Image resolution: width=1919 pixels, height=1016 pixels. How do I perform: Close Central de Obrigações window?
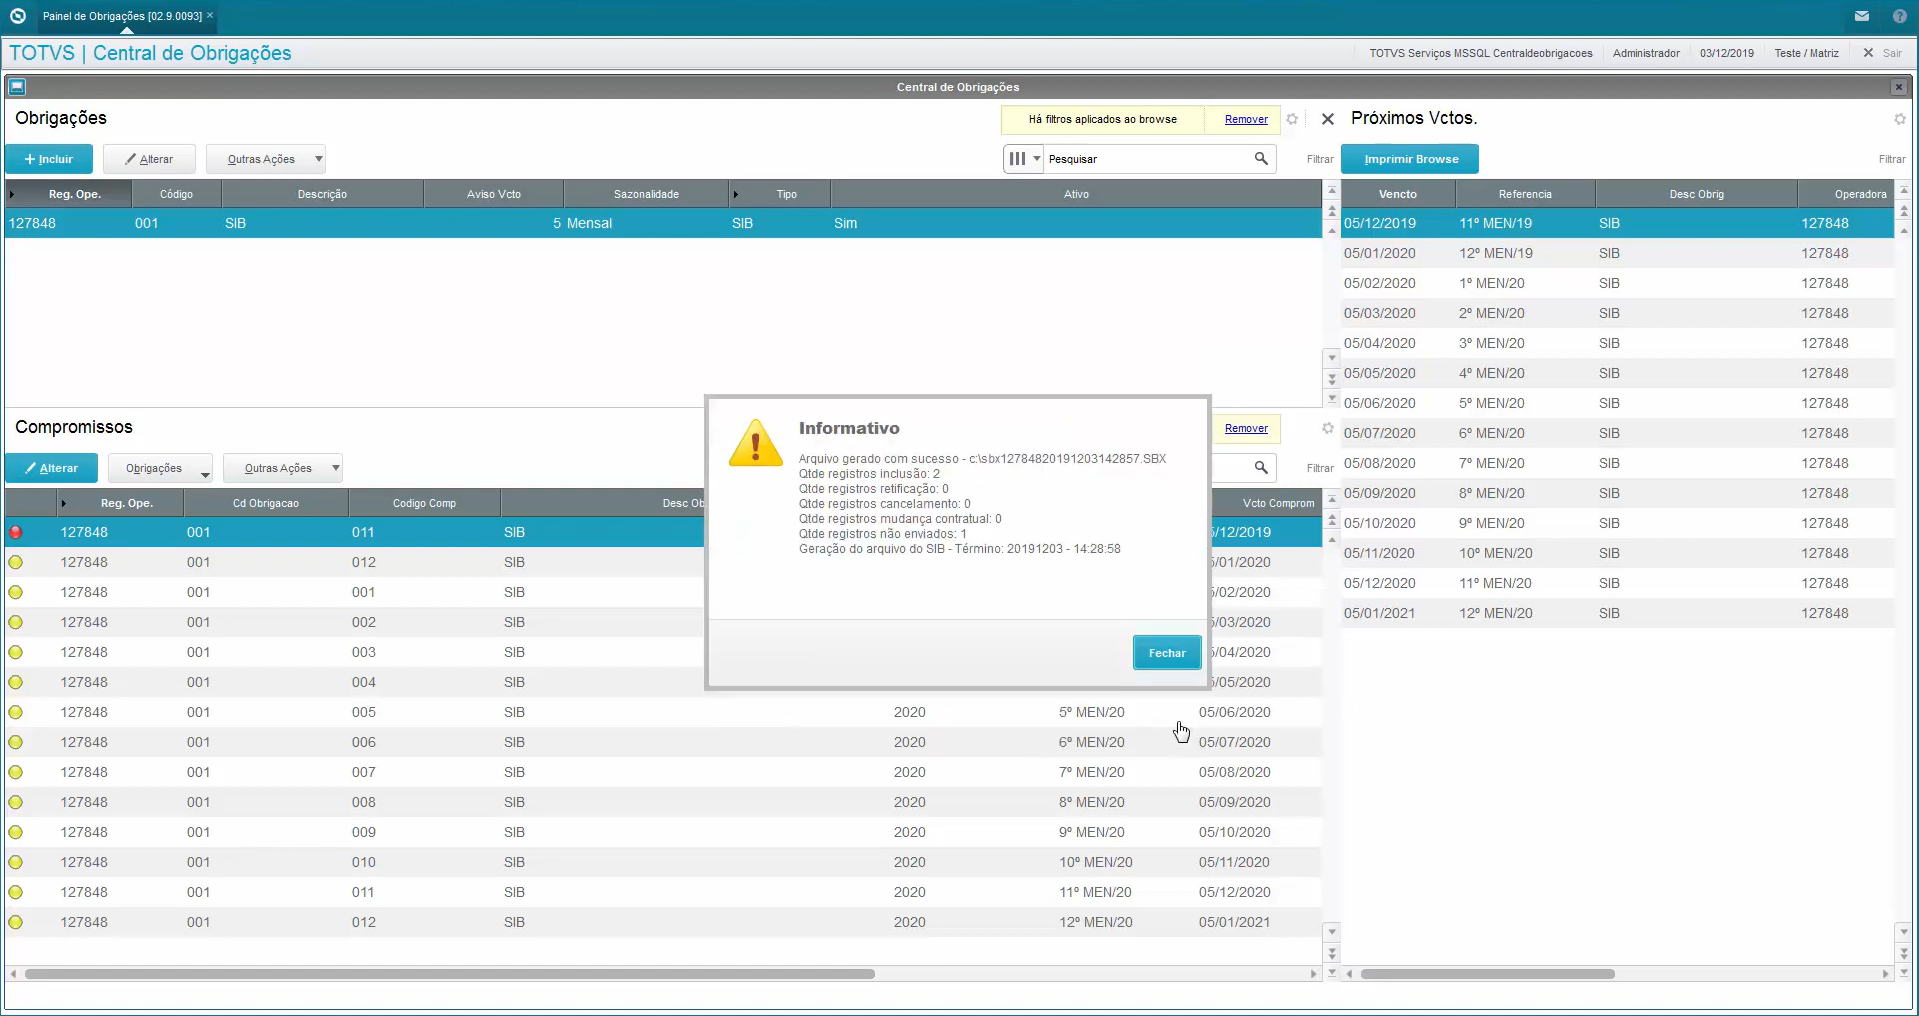click(x=1898, y=87)
